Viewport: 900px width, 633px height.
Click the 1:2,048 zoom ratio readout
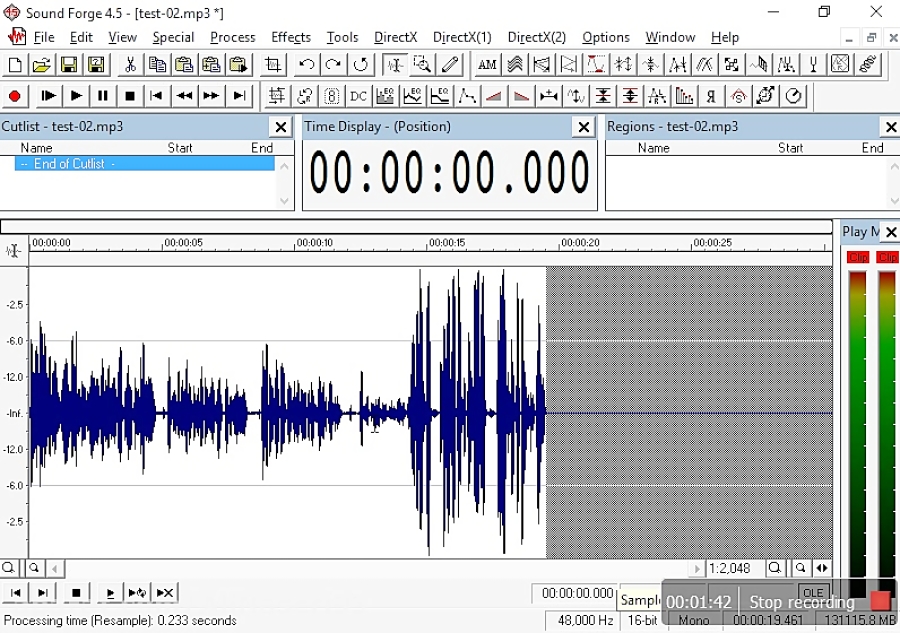pyautogui.click(x=730, y=568)
